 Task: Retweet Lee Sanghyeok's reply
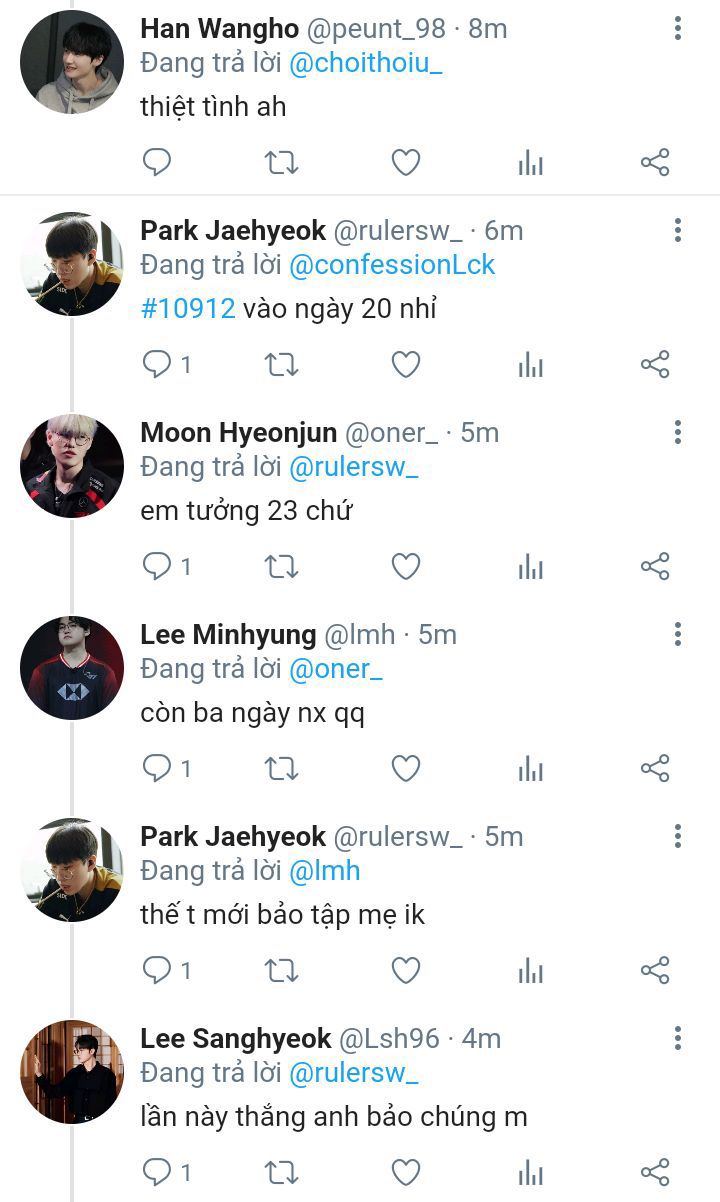pos(281,1172)
